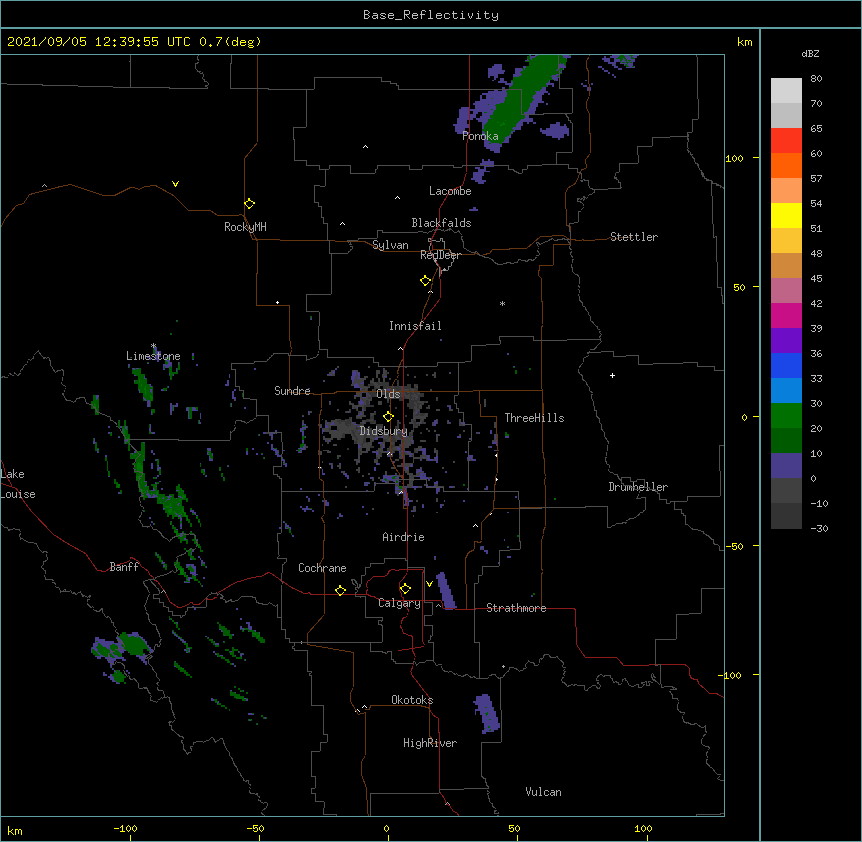Click the dBZ legend heading
Image resolution: width=862 pixels, height=842 pixels.
pos(810,53)
